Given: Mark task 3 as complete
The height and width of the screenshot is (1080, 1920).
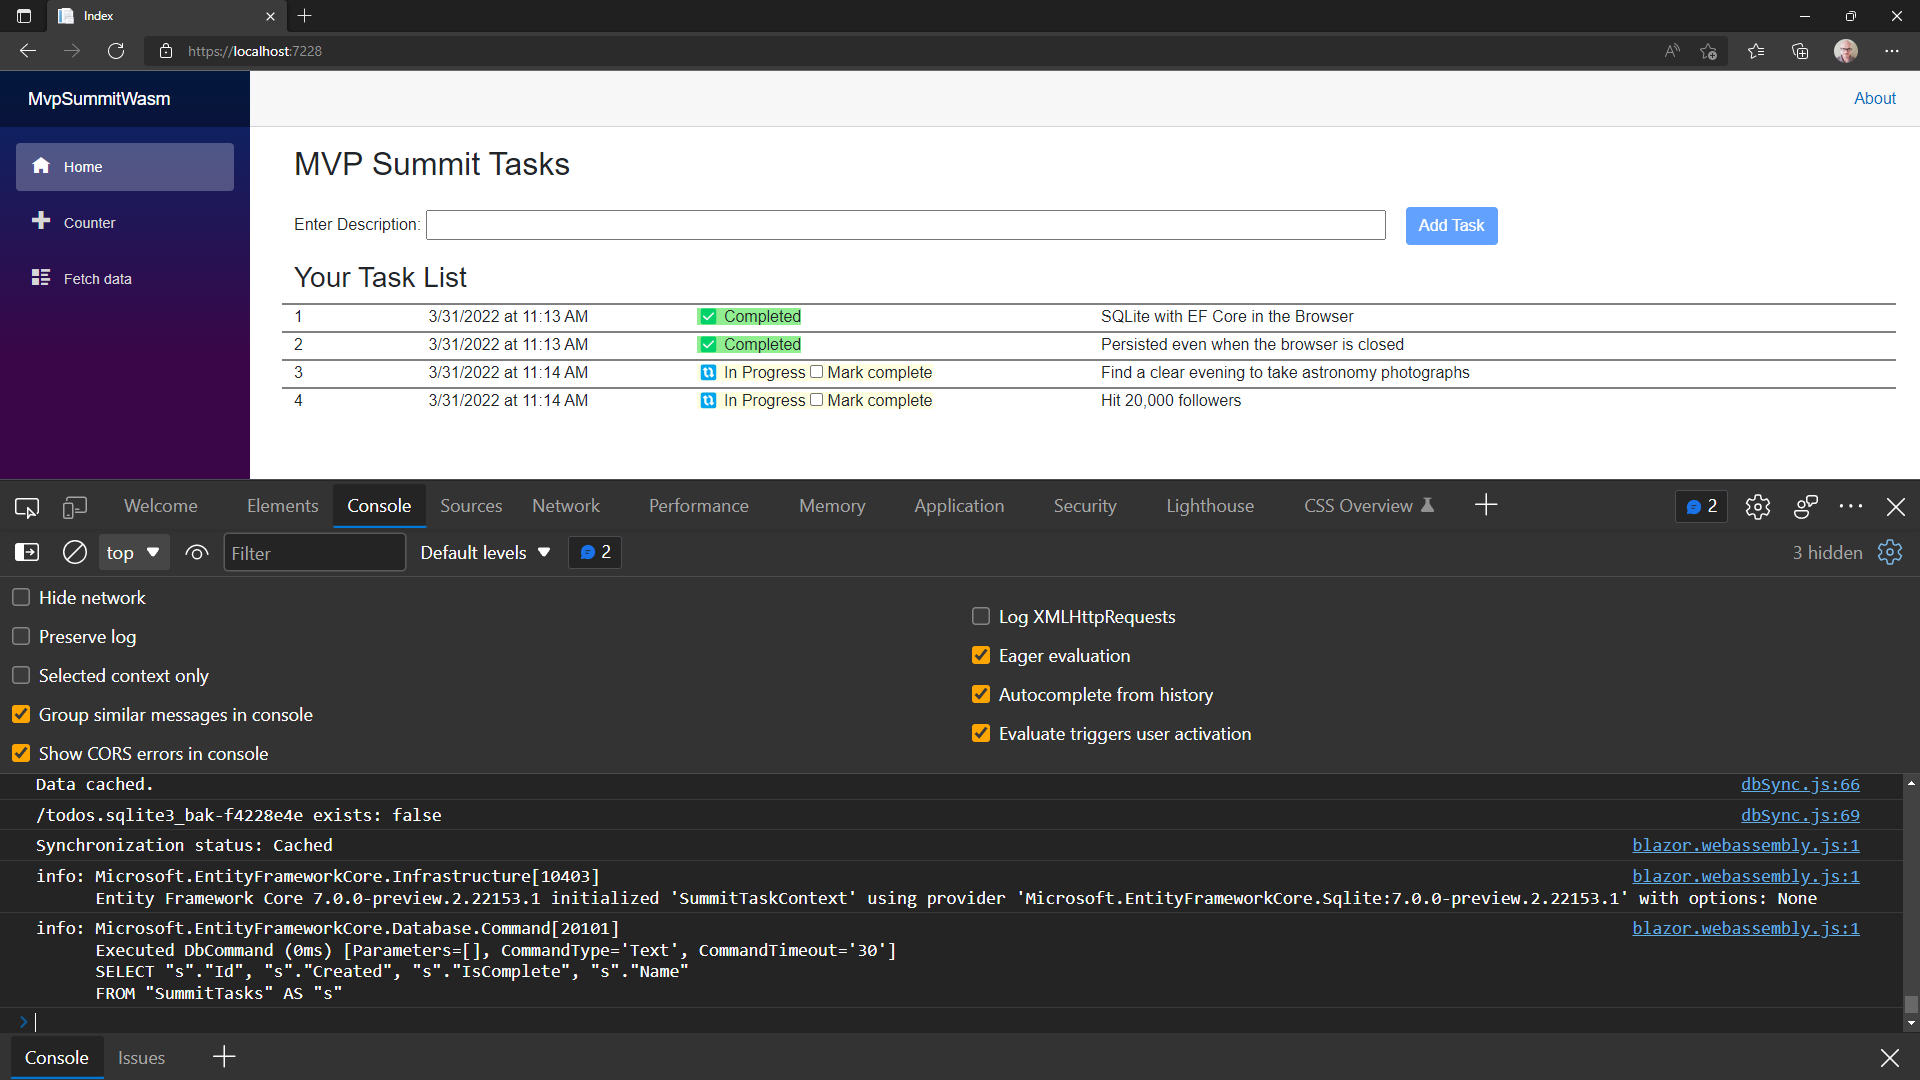Looking at the screenshot, I should pyautogui.click(x=817, y=372).
